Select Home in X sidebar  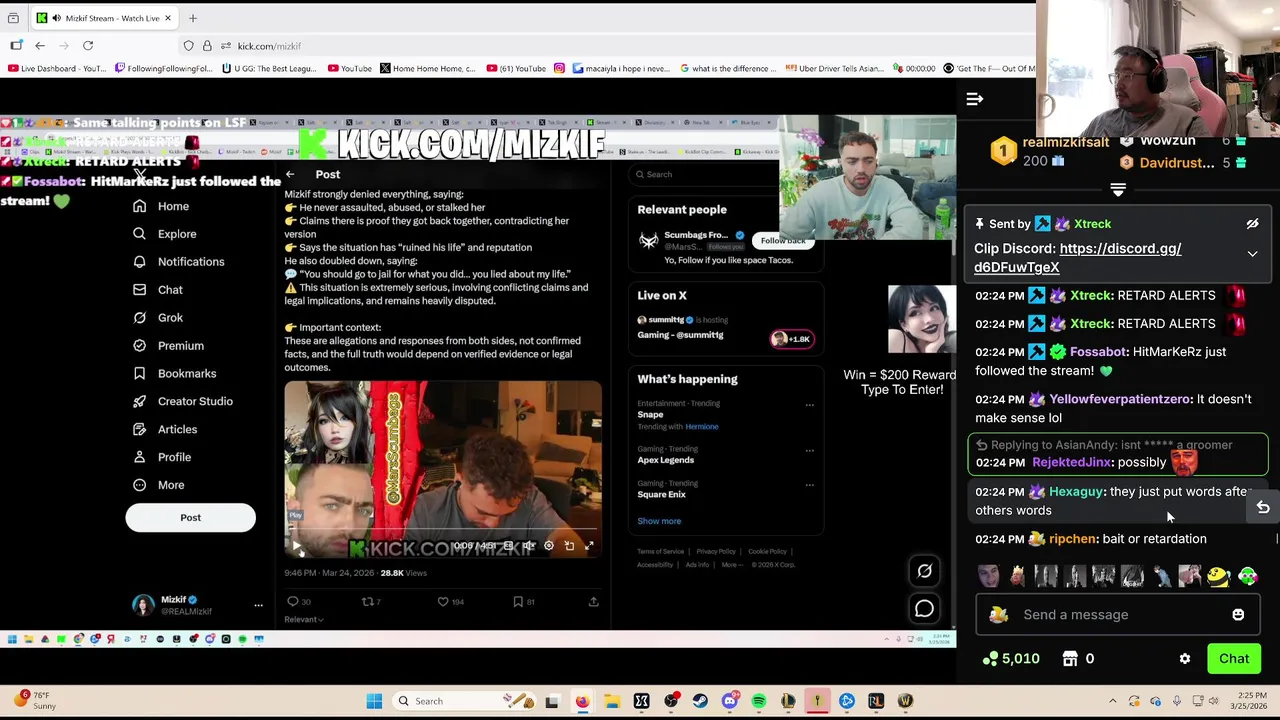pyautogui.click(x=161, y=206)
